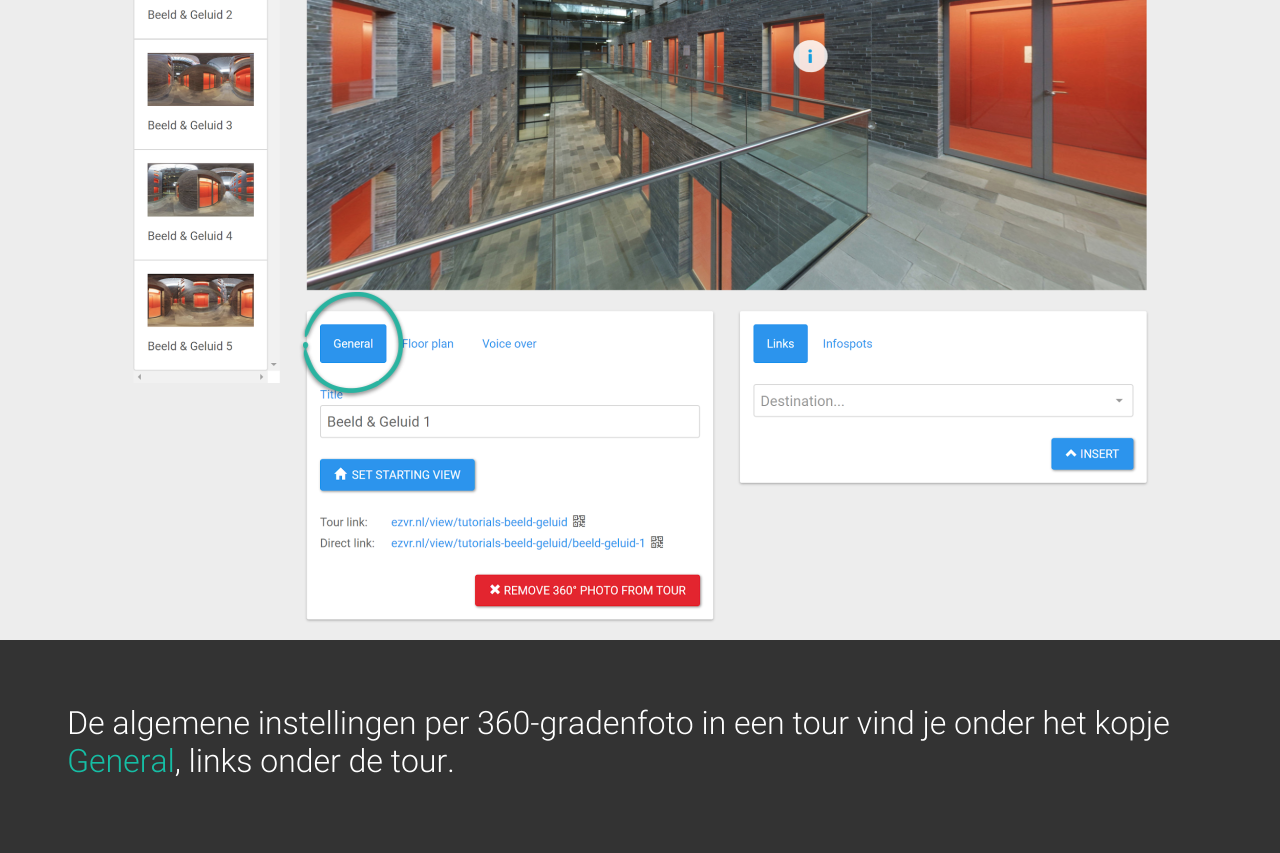Open the beeld-geluid-1 direct link
The image size is (1280, 853).
click(518, 543)
